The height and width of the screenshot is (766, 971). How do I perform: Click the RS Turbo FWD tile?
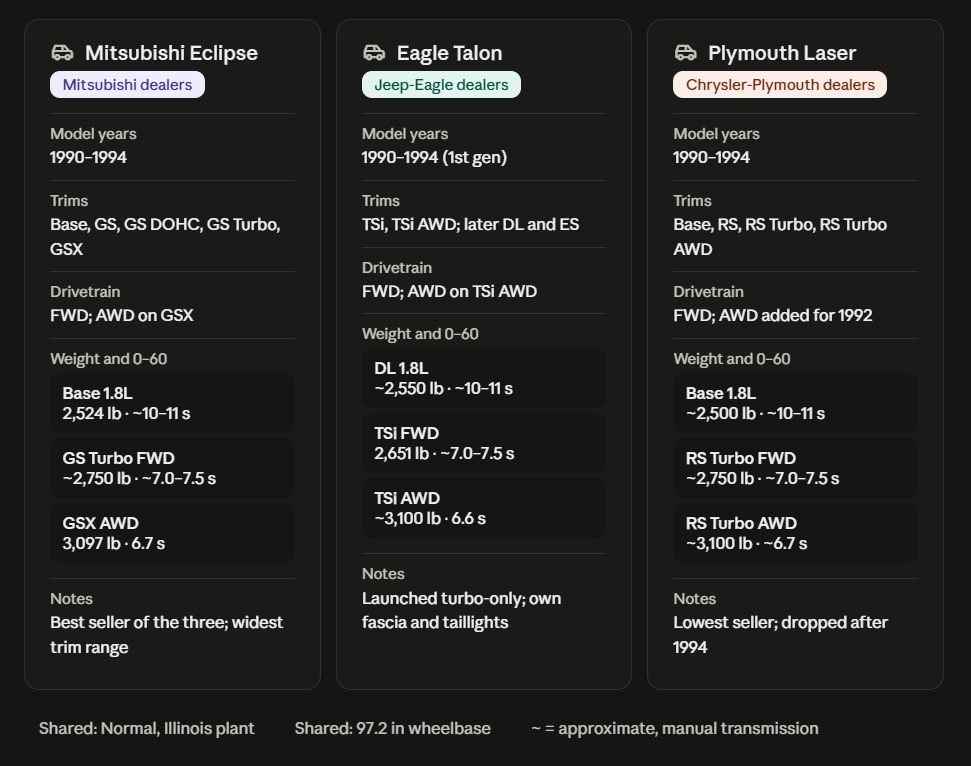pos(796,468)
